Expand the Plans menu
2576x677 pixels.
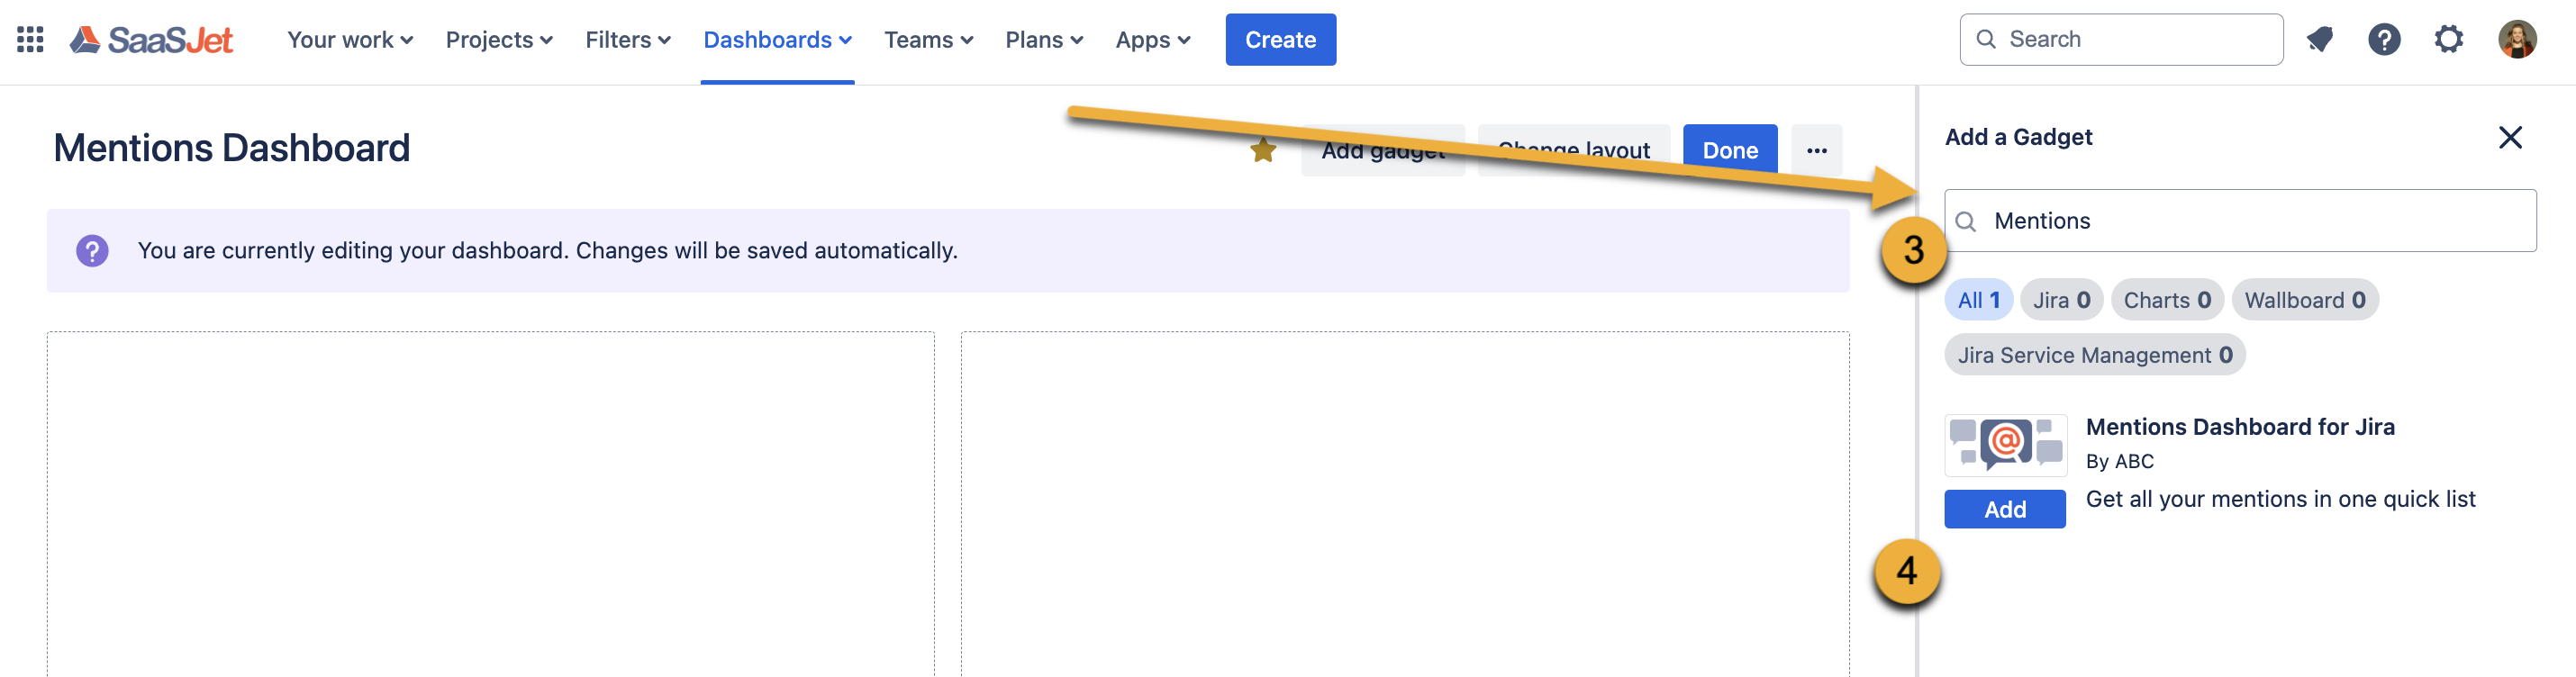click(x=1044, y=39)
